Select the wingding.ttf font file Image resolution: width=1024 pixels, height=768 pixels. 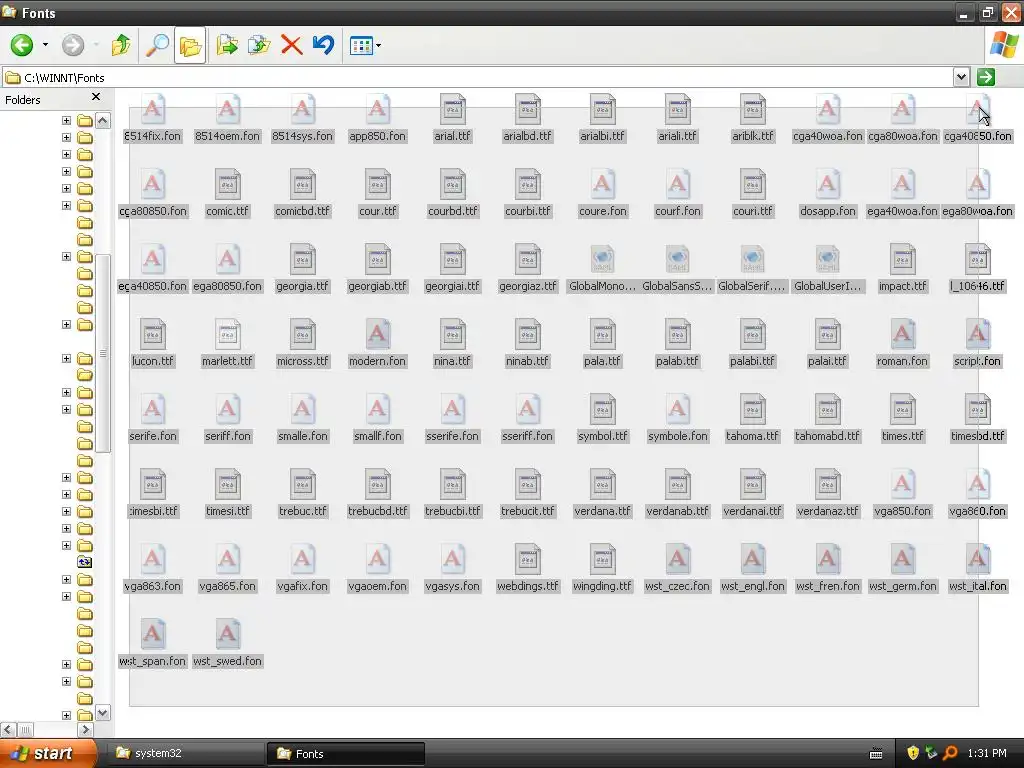coord(602,569)
